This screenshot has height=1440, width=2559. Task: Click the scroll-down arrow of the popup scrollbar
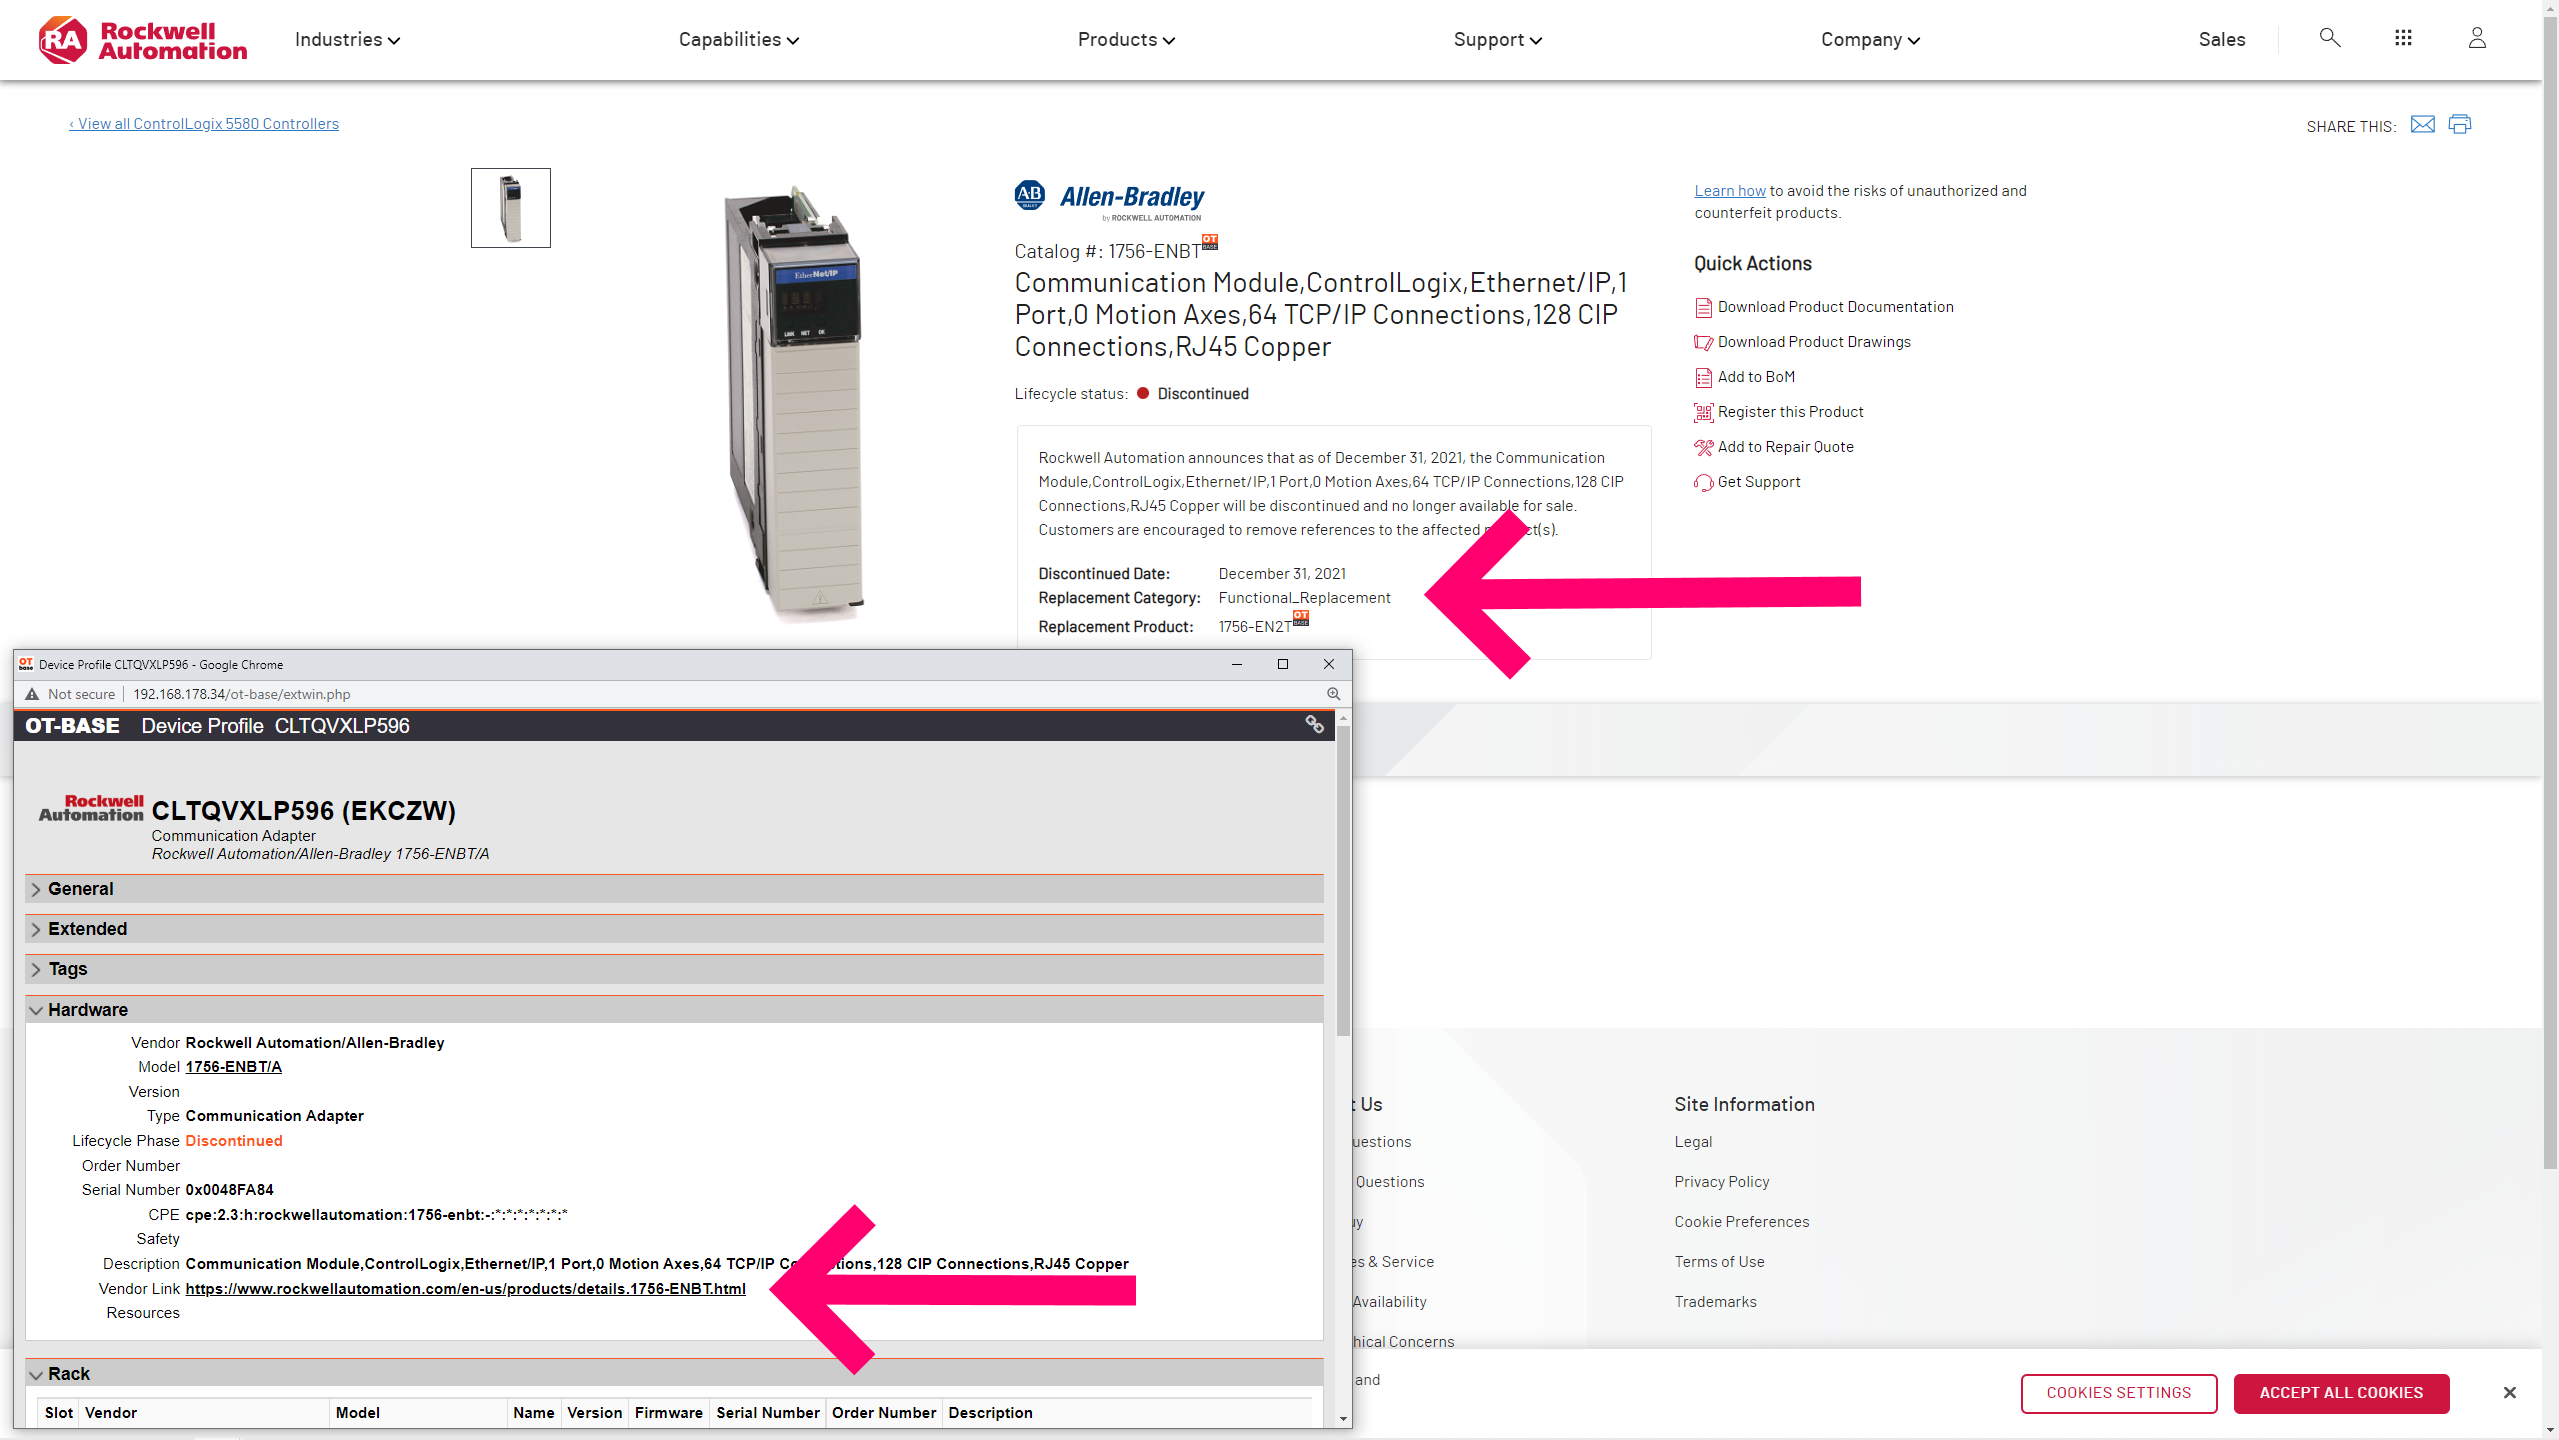coord(1343,1419)
